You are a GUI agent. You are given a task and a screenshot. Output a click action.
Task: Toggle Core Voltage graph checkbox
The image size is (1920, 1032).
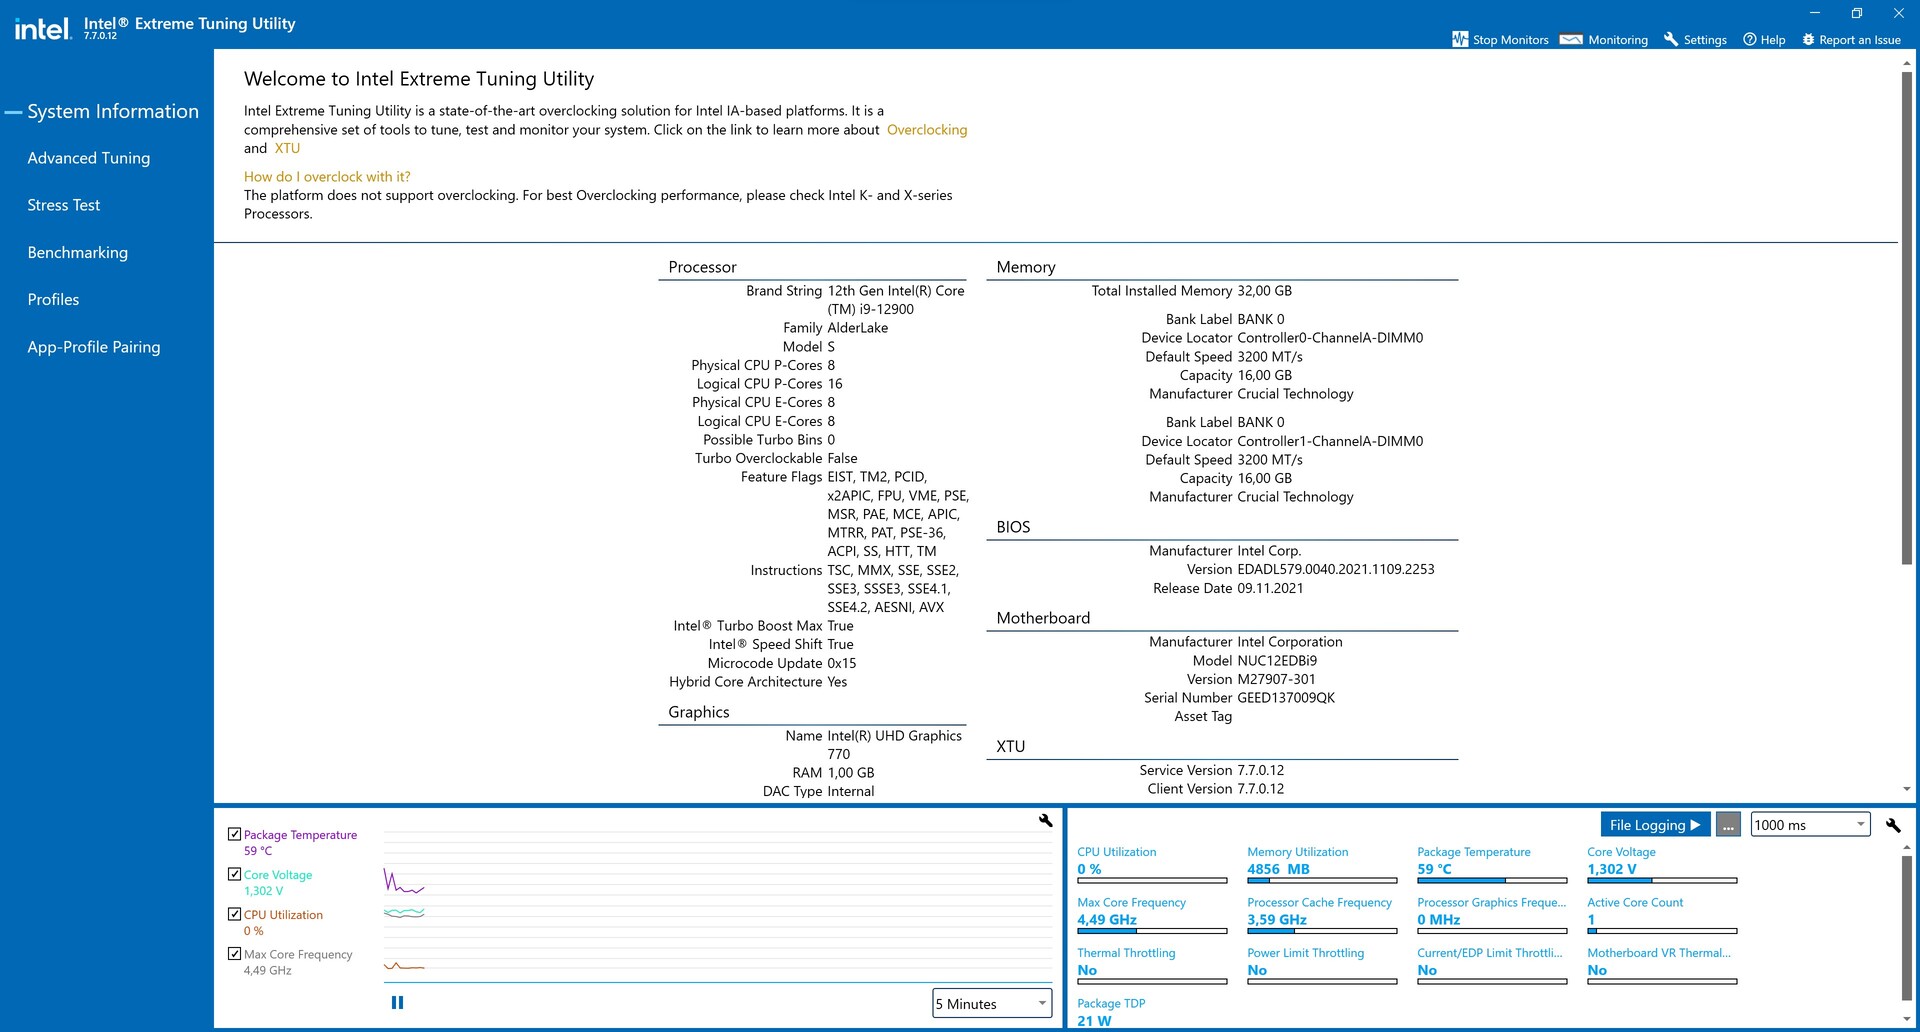point(234,874)
